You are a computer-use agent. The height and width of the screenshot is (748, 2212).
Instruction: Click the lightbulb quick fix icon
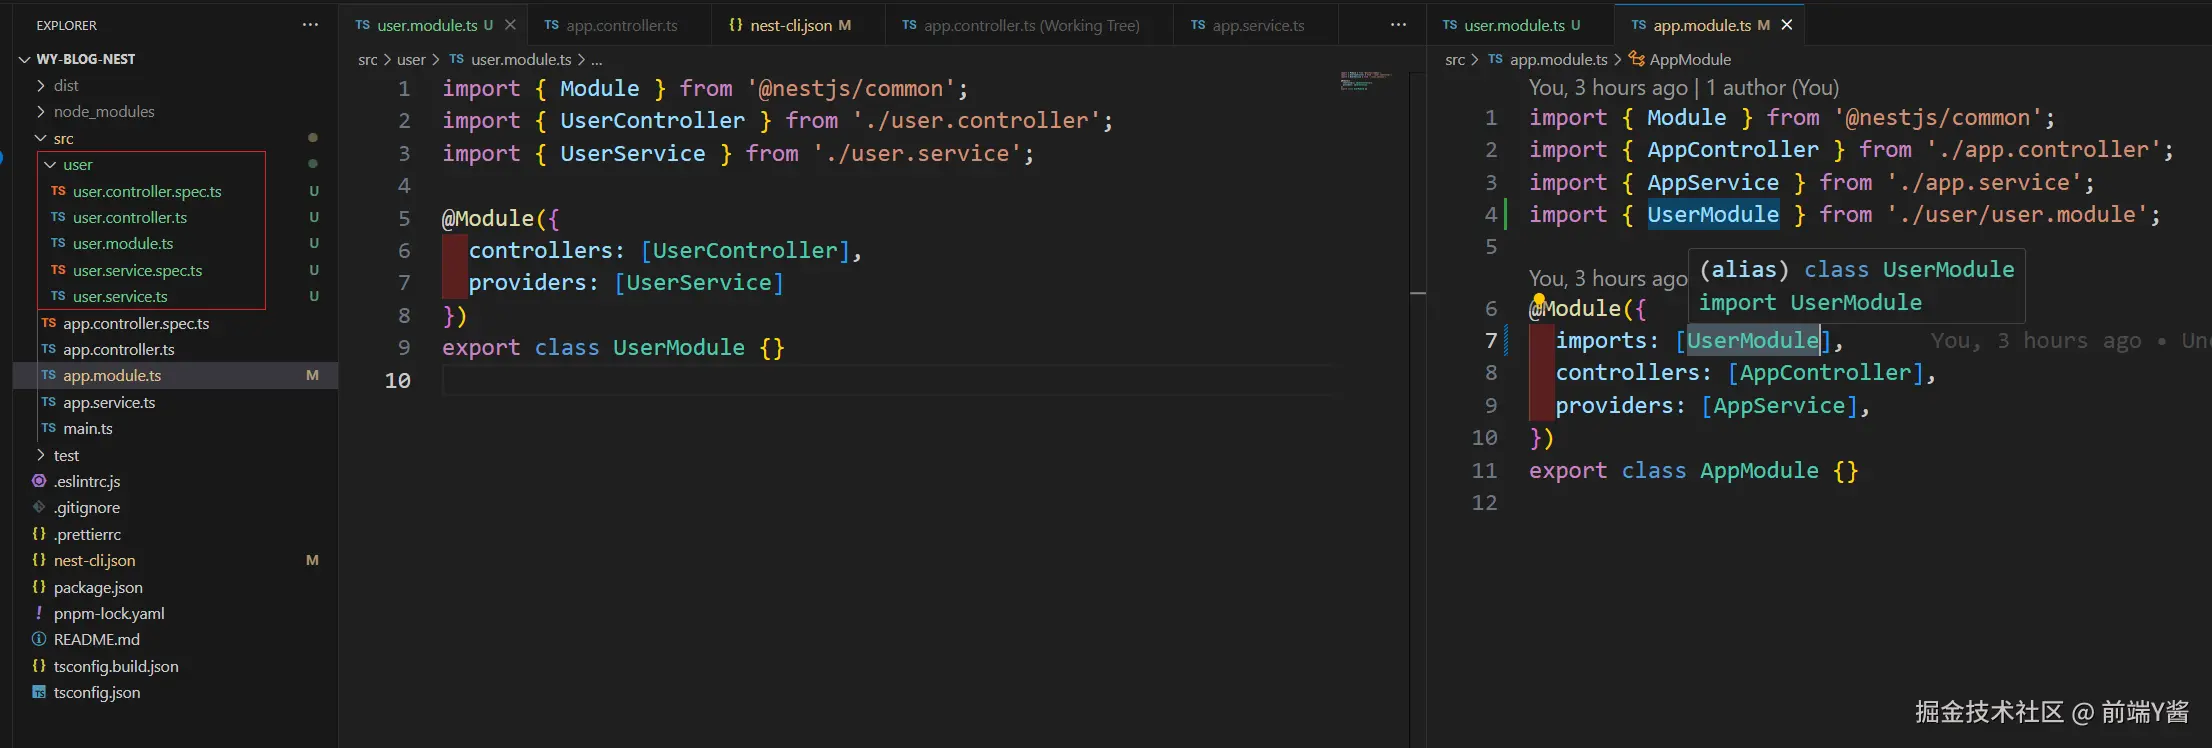tap(1539, 299)
